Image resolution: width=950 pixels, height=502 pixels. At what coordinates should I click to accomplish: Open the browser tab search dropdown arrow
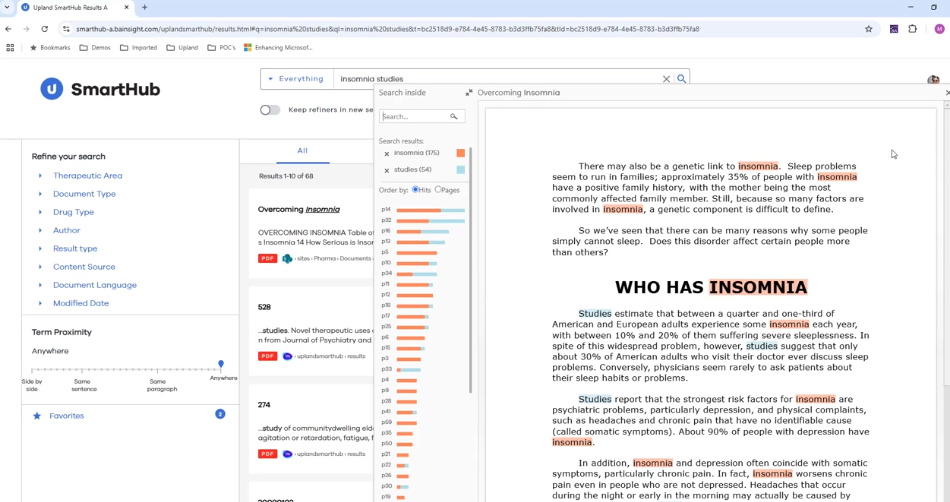(x=7, y=7)
